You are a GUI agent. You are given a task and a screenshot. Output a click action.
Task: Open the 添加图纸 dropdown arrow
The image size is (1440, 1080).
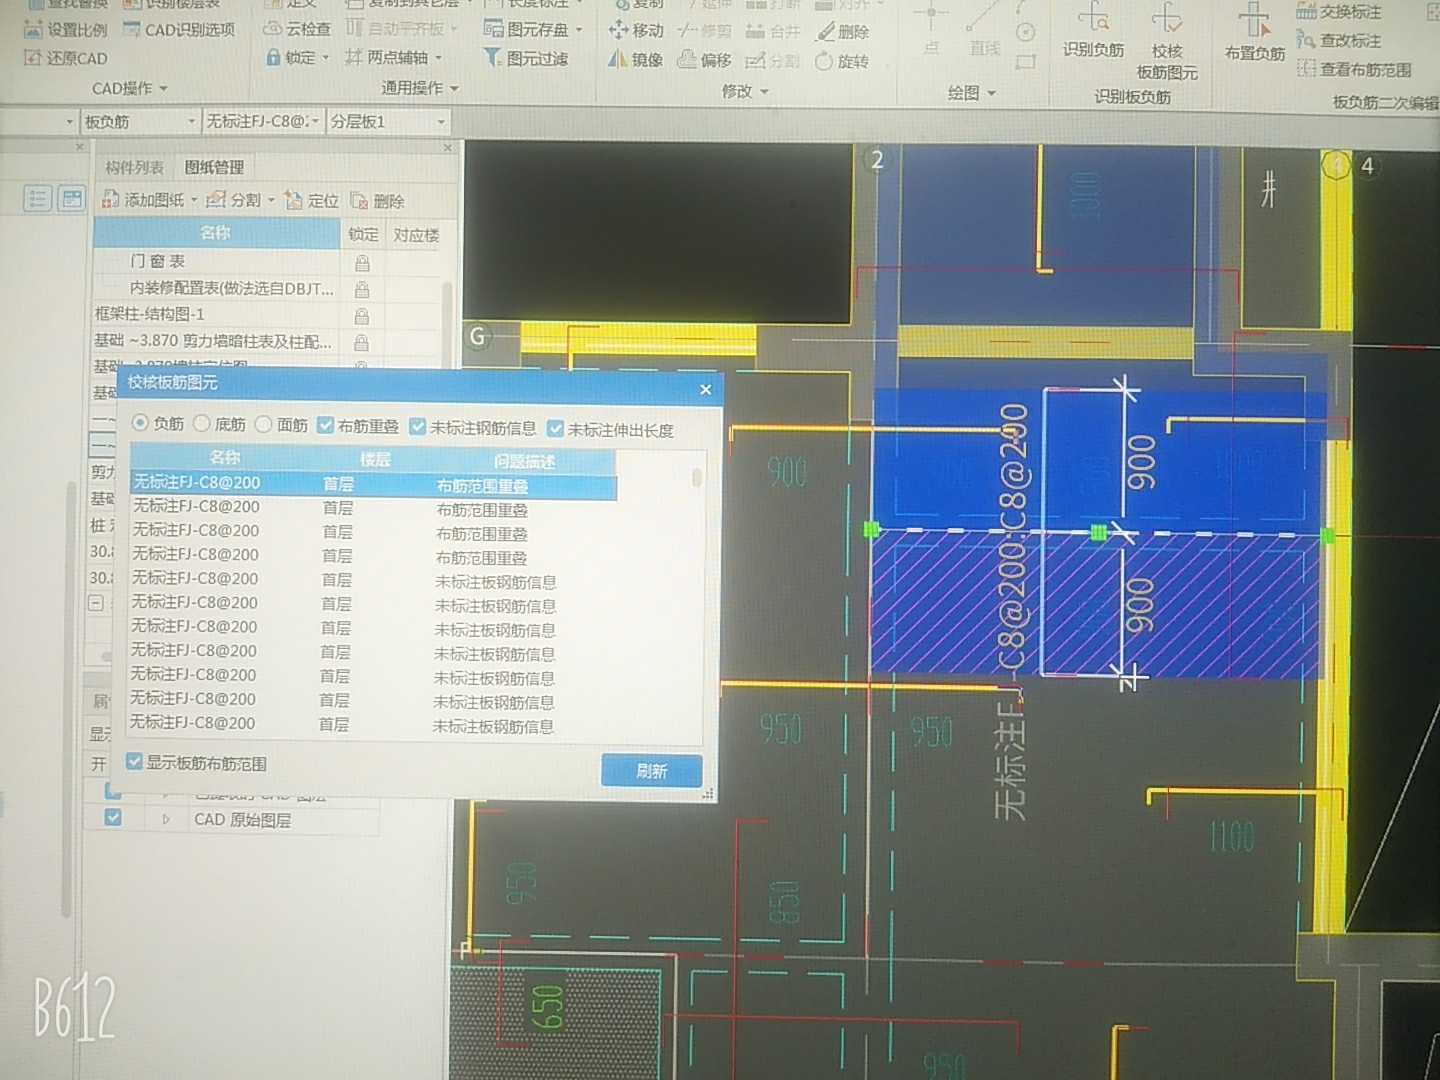pos(194,200)
